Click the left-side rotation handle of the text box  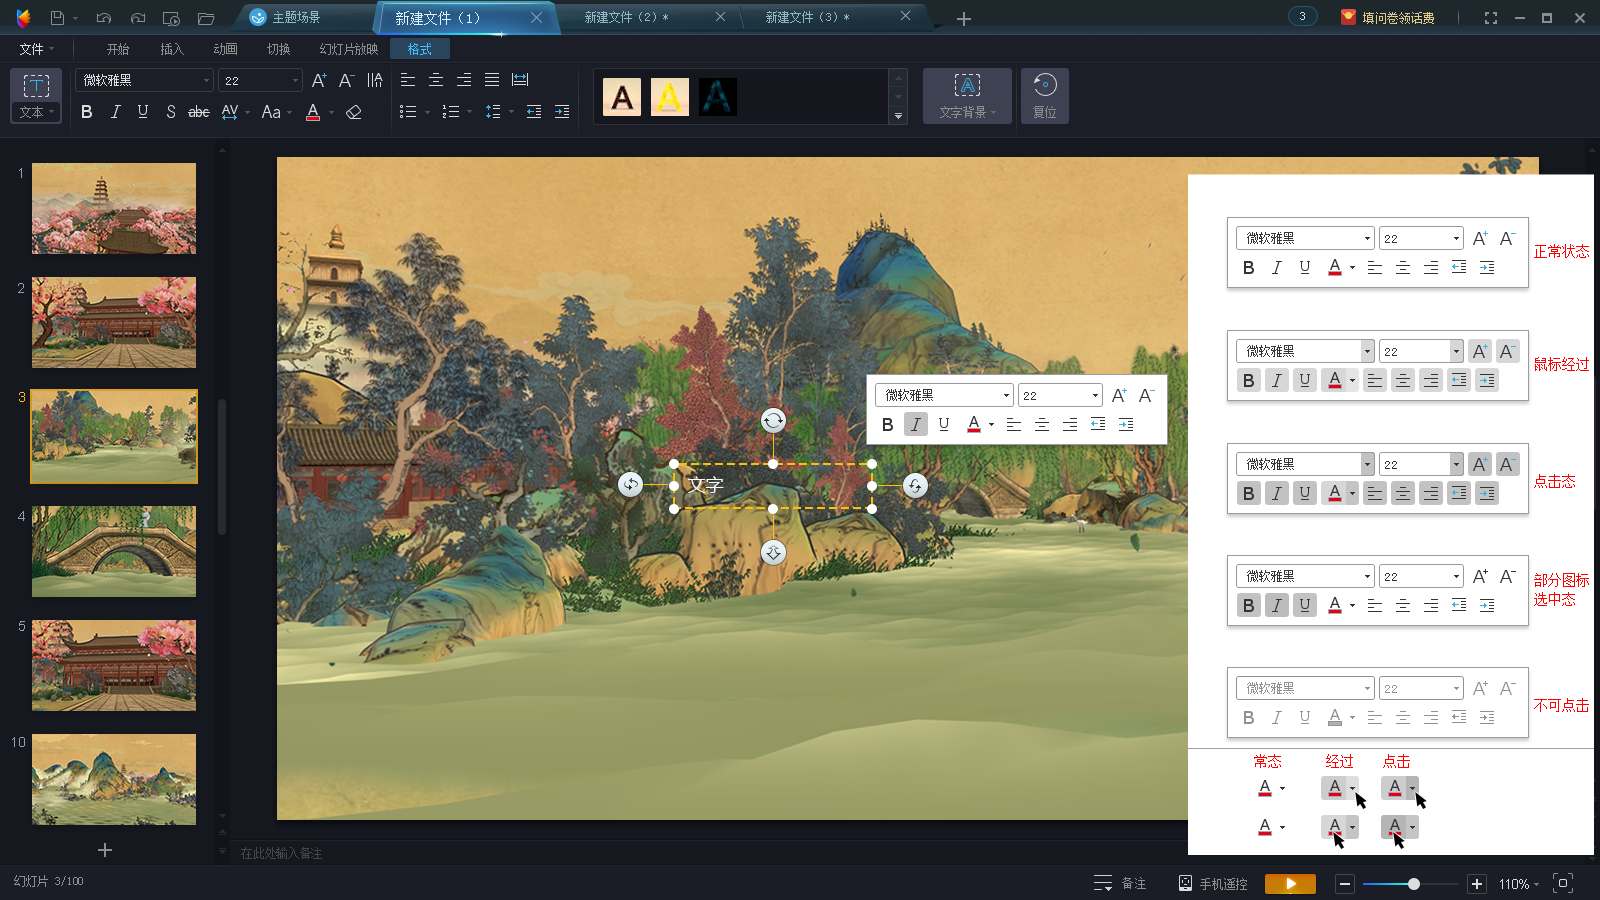click(x=630, y=485)
